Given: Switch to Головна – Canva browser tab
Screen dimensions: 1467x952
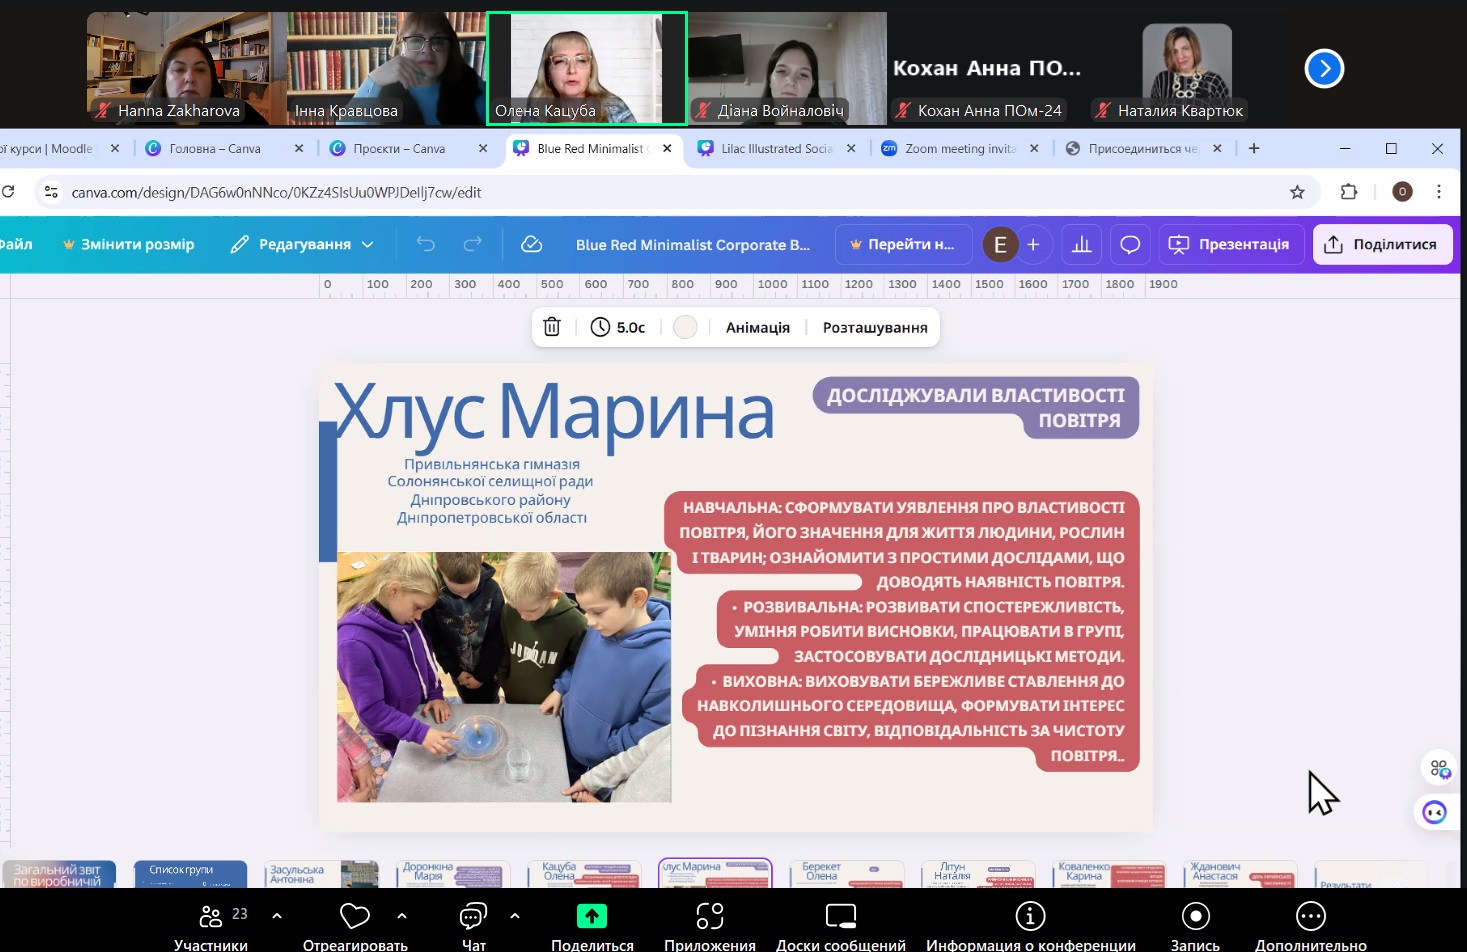Looking at the screenshot, I should [x=215, y=148].
